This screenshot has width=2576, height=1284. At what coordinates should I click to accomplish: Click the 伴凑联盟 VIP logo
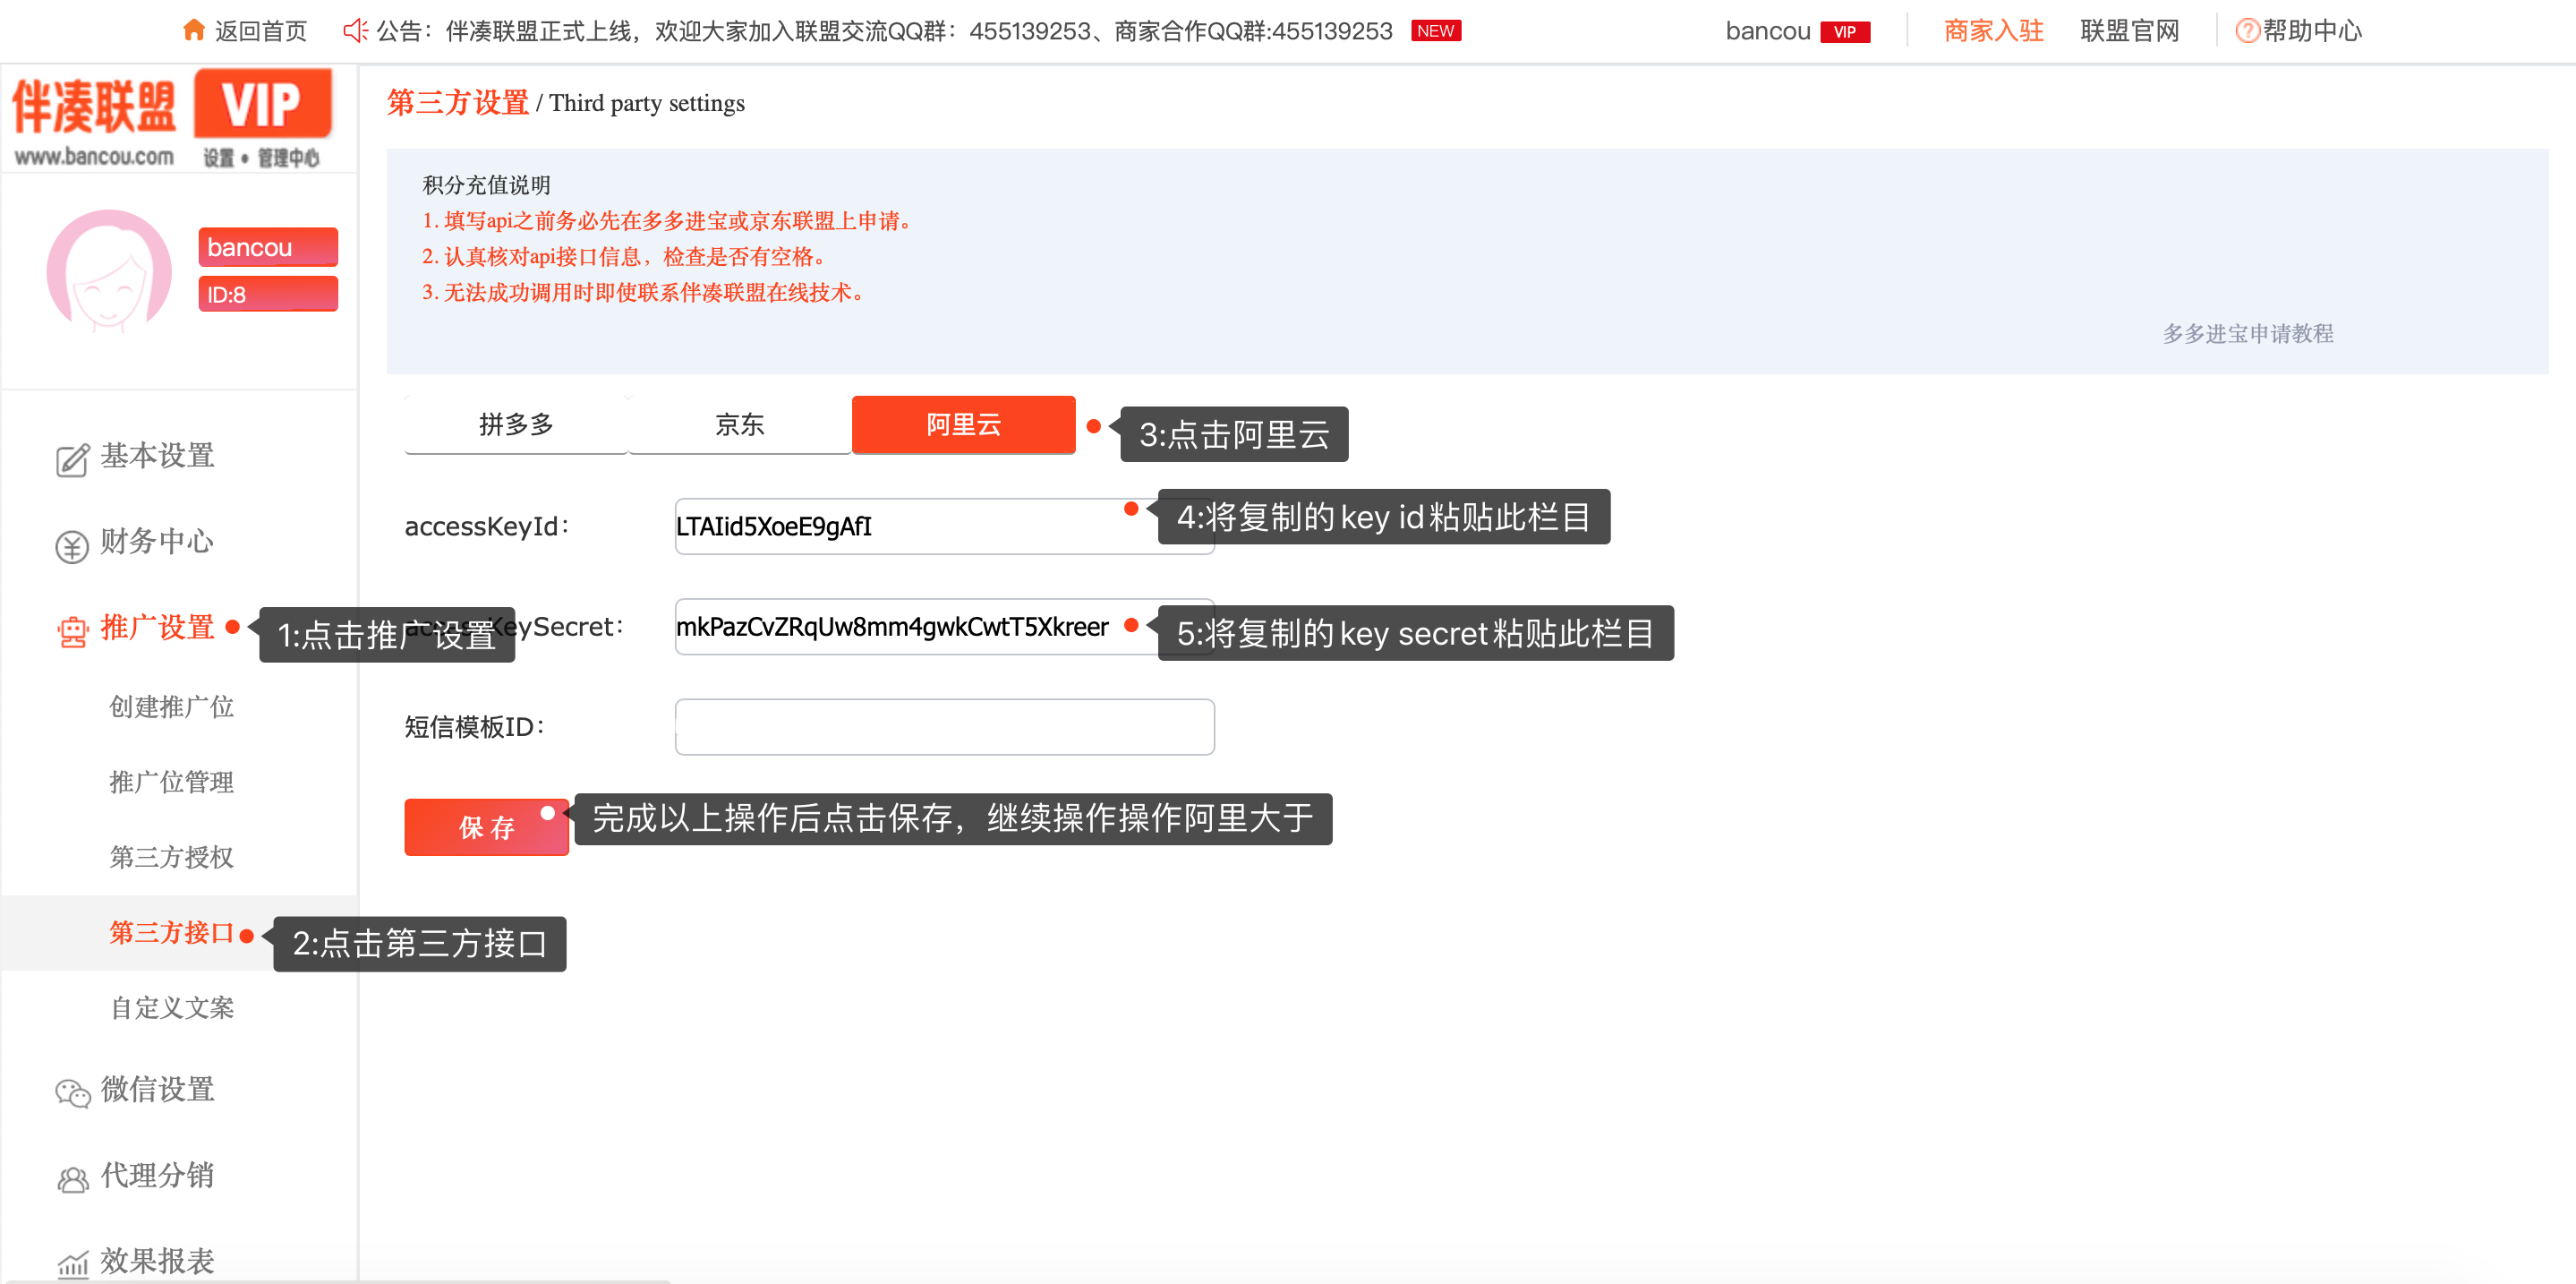click(172, 118)
